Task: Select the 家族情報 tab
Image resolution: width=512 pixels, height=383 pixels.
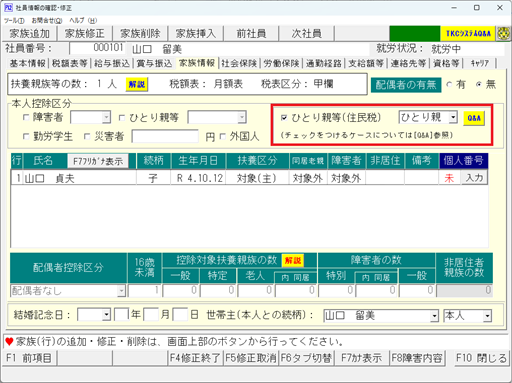Action: pos(197,63)
